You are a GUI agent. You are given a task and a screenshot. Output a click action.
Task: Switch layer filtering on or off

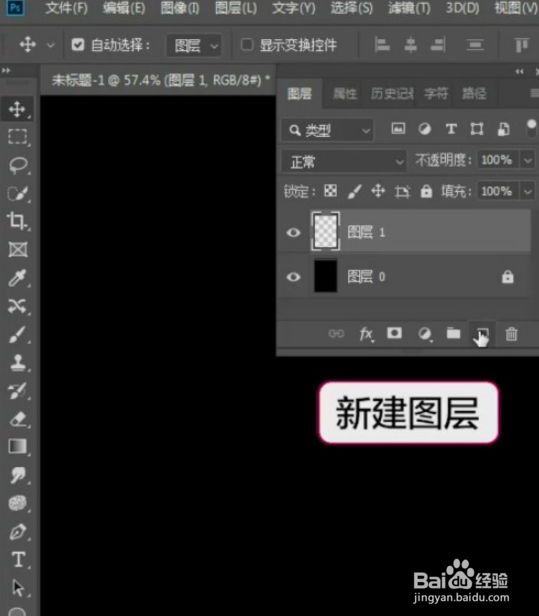tap(531, 128)
